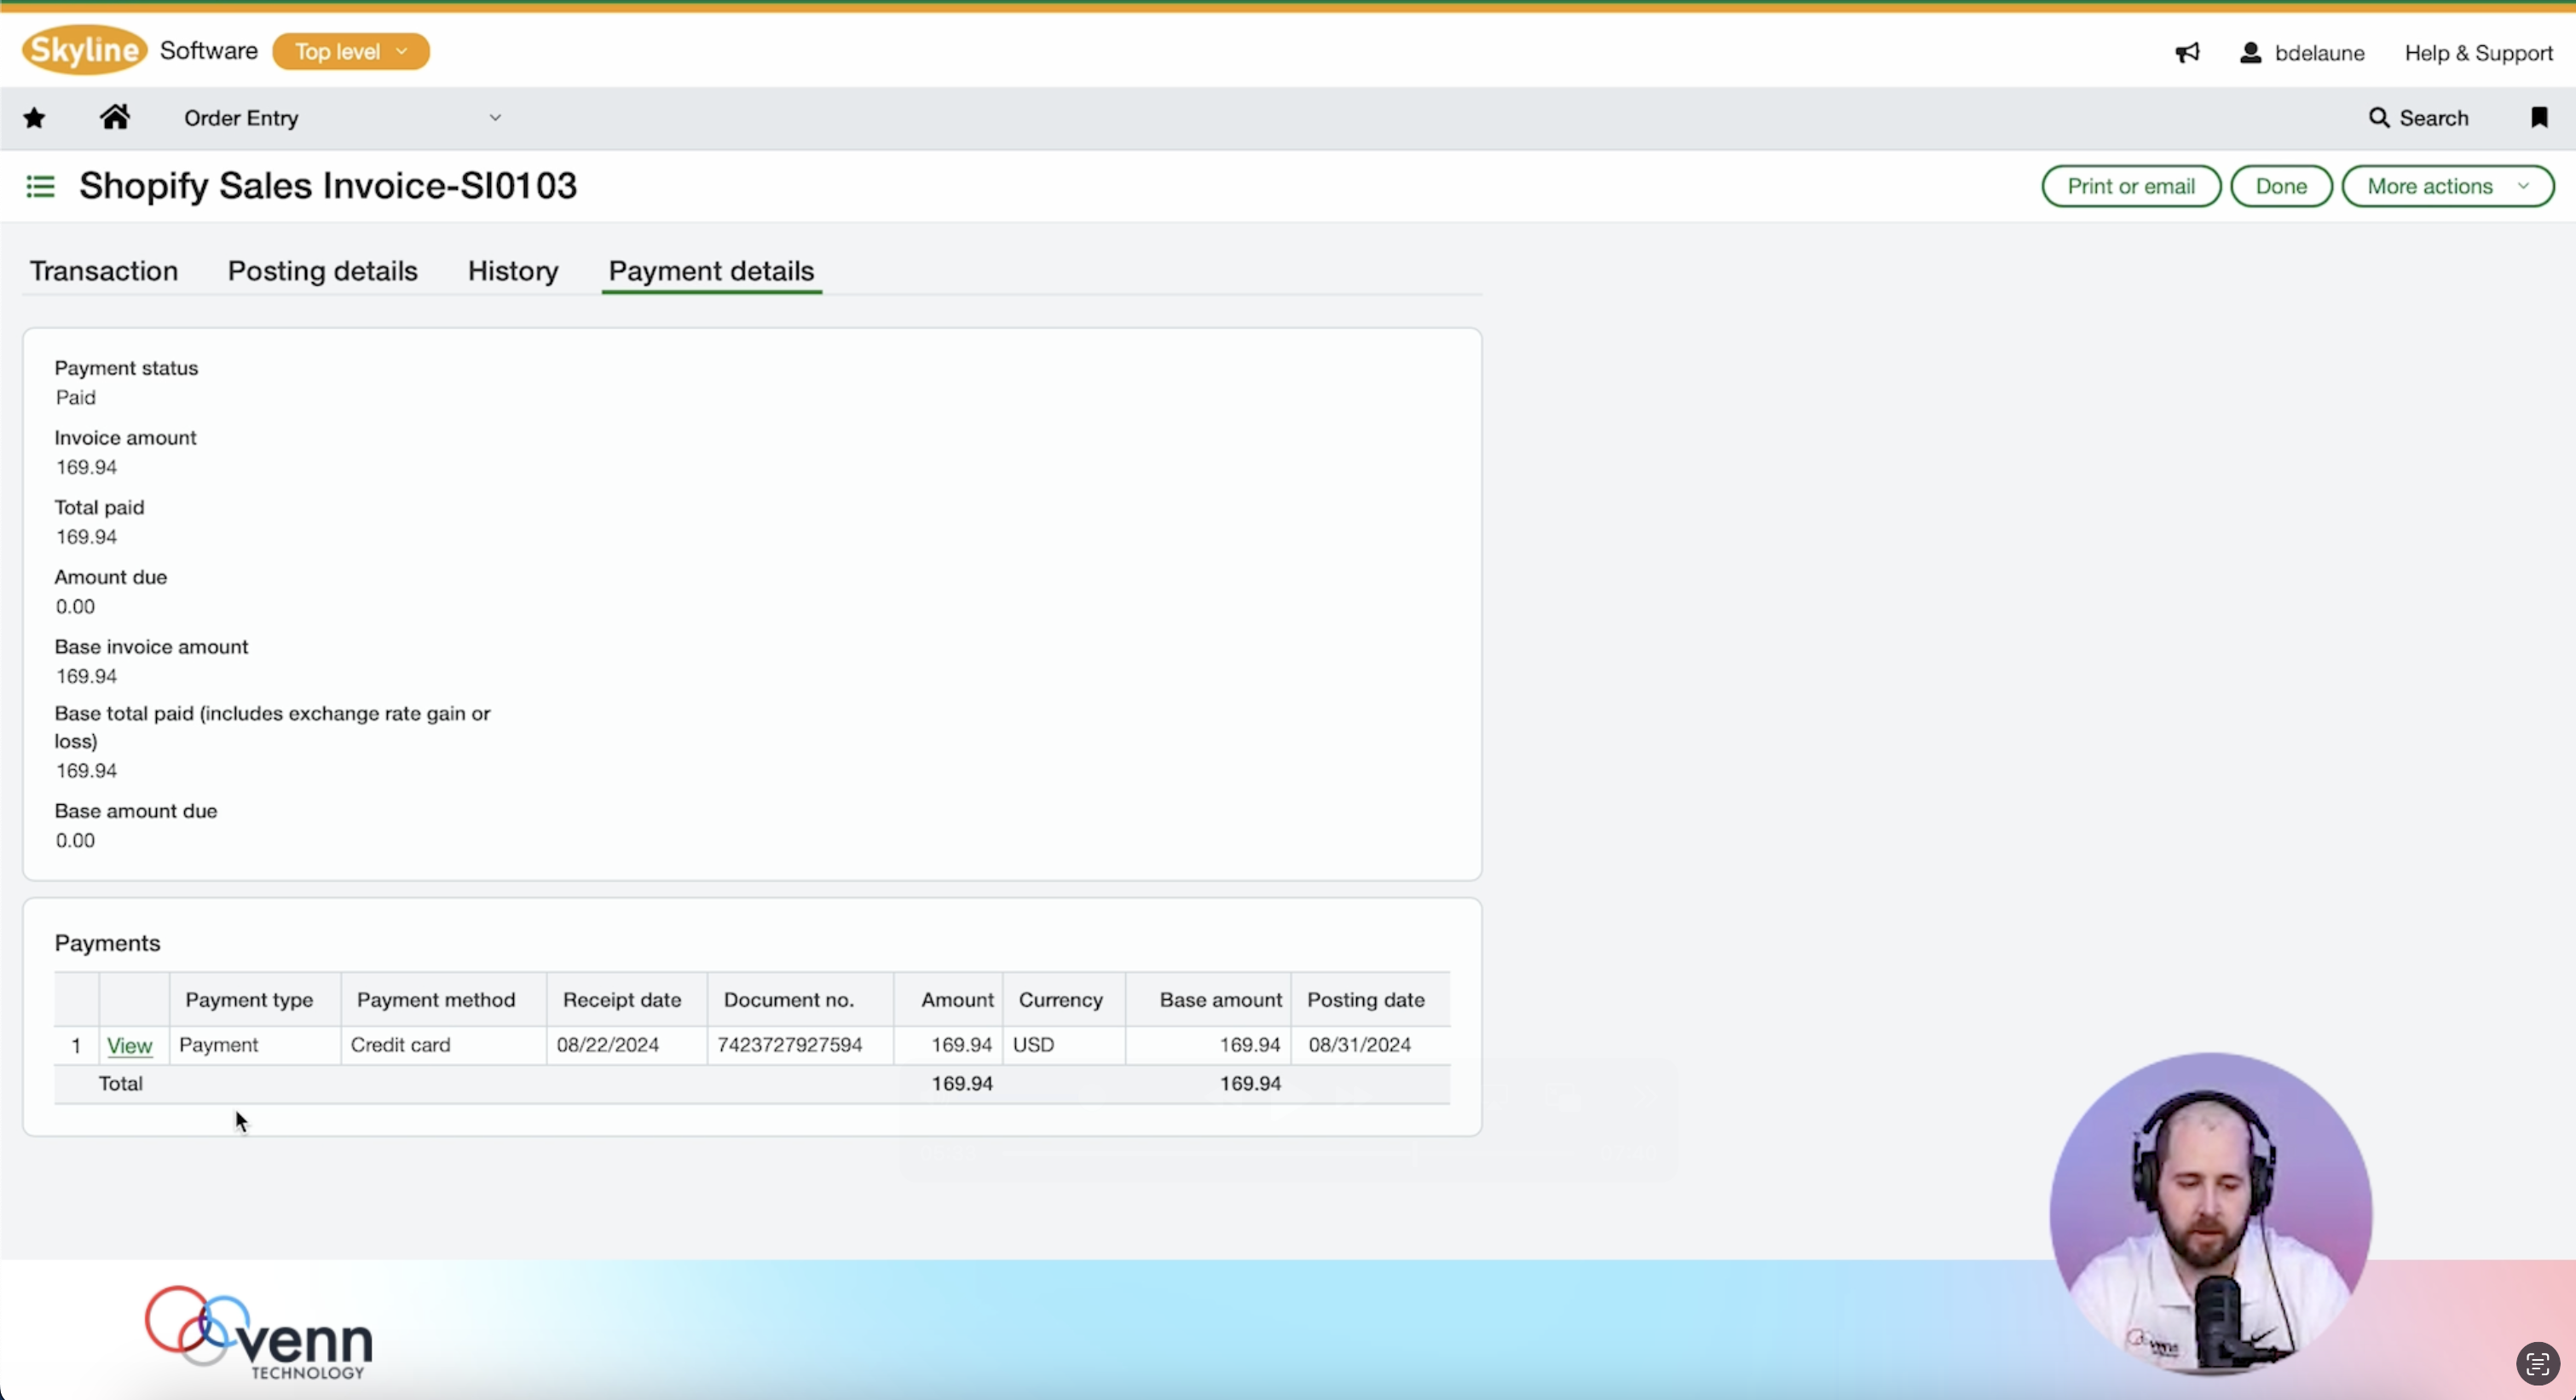Screen dimensions: 2576x1400
Task: Click the Search label
Action: 2434,118
